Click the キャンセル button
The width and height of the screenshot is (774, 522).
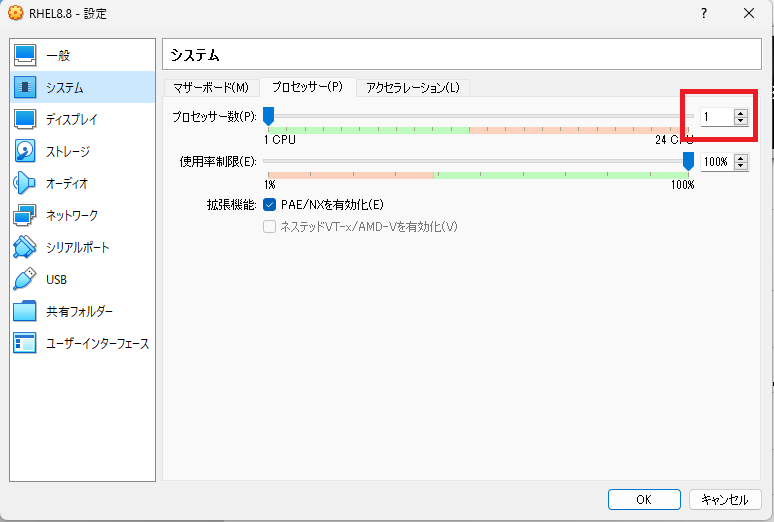click(x=725, y=499)
